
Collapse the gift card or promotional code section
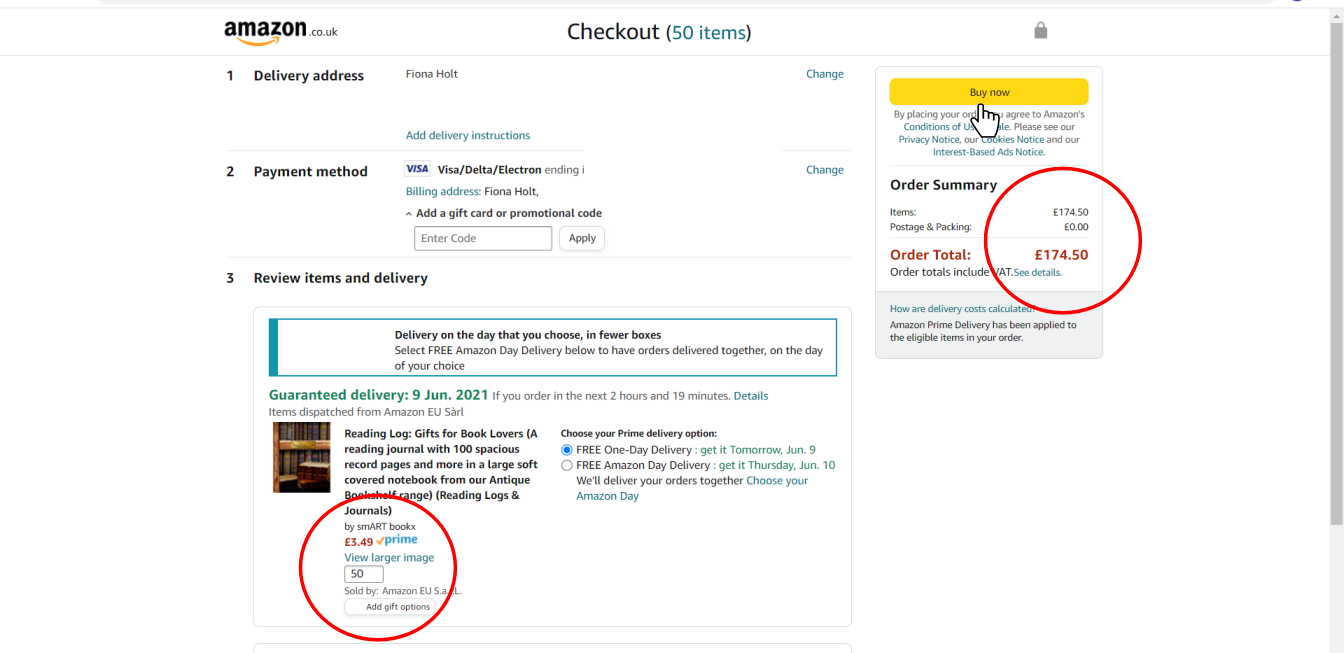click(504, 213)
